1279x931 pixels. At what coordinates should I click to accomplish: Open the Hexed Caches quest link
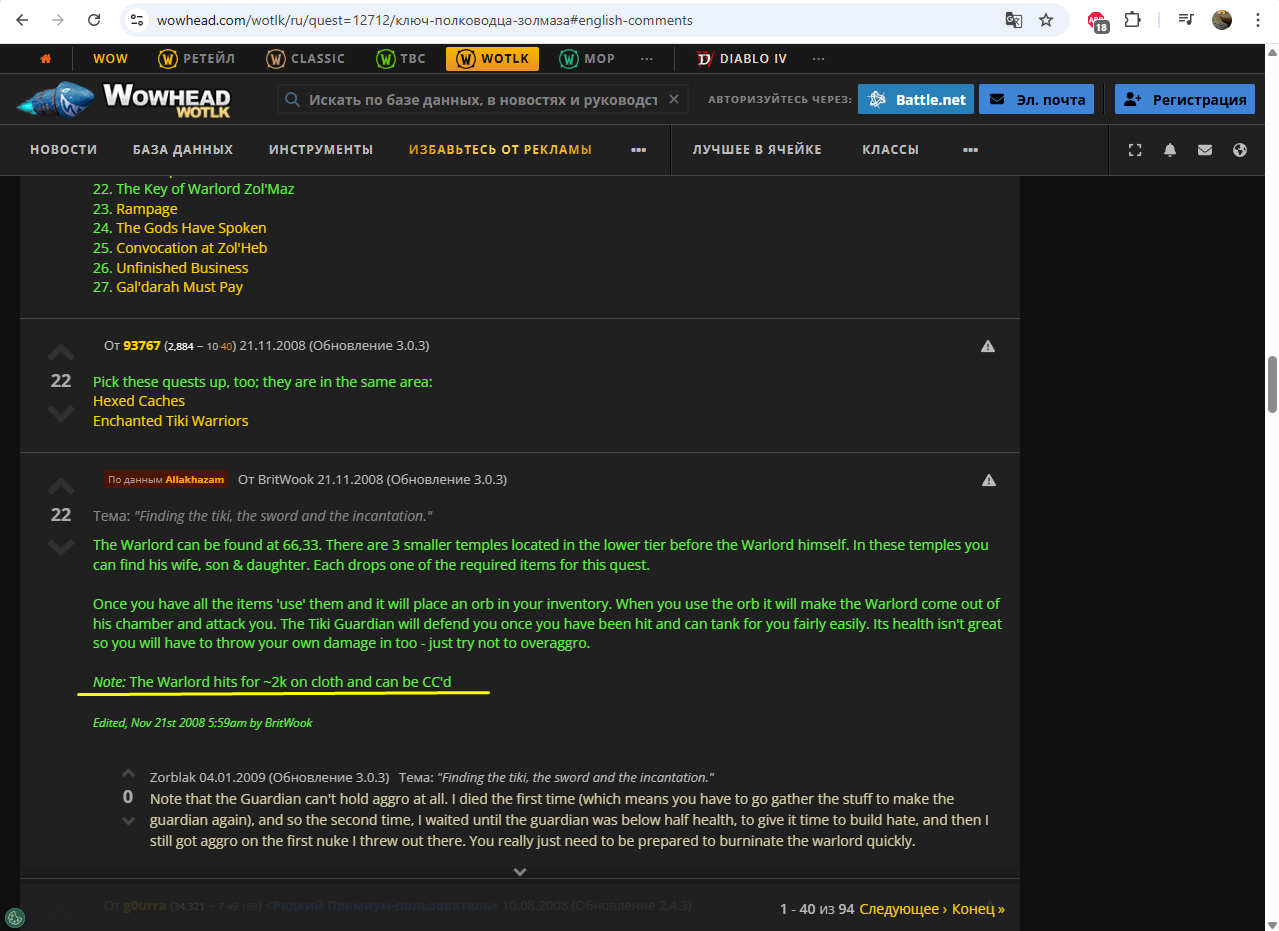tap(139, 401)
